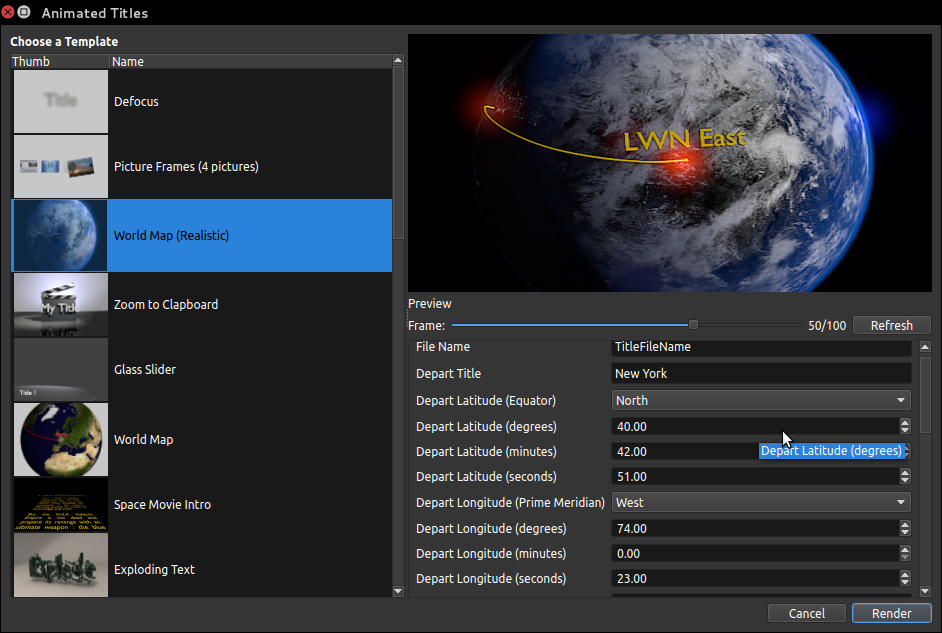The image size is (942, 633).
Task: Click the File Name input field
Action: point(760,347)
